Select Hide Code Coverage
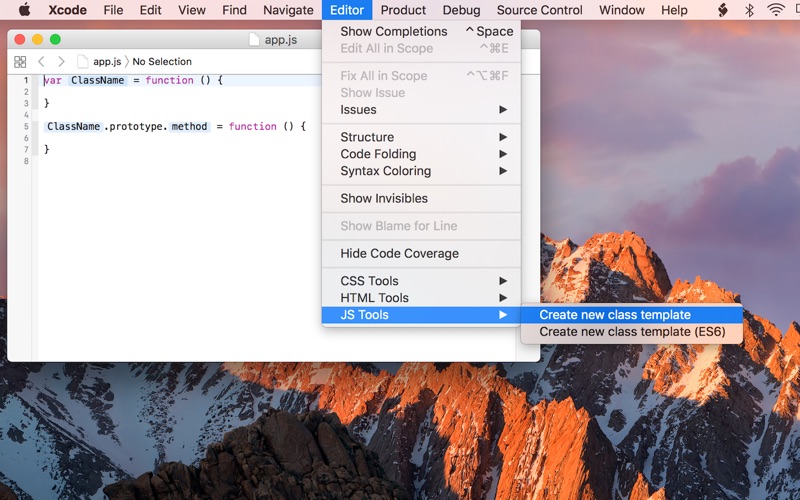Image resolution: width=800 pixels, height=500 pixels. [421, 253]
